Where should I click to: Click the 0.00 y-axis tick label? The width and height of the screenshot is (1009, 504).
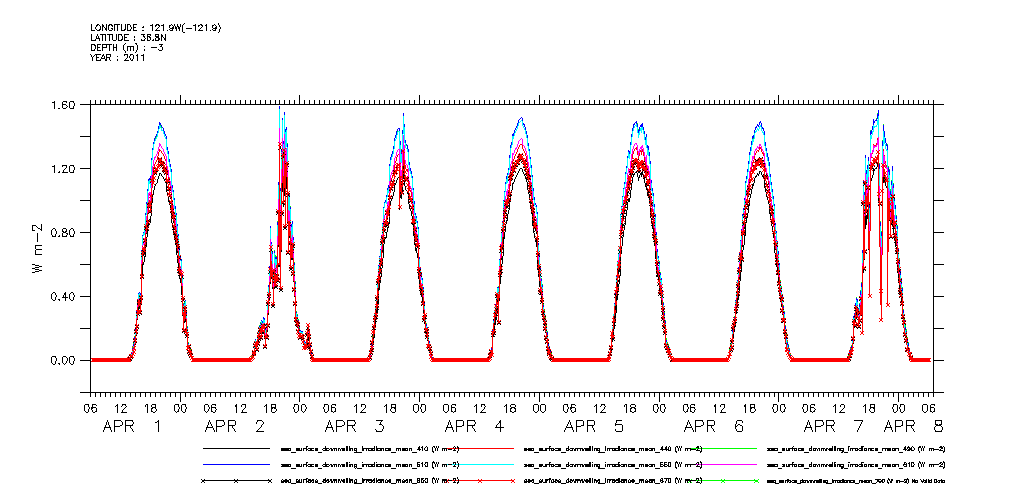(x=62, y=361)
